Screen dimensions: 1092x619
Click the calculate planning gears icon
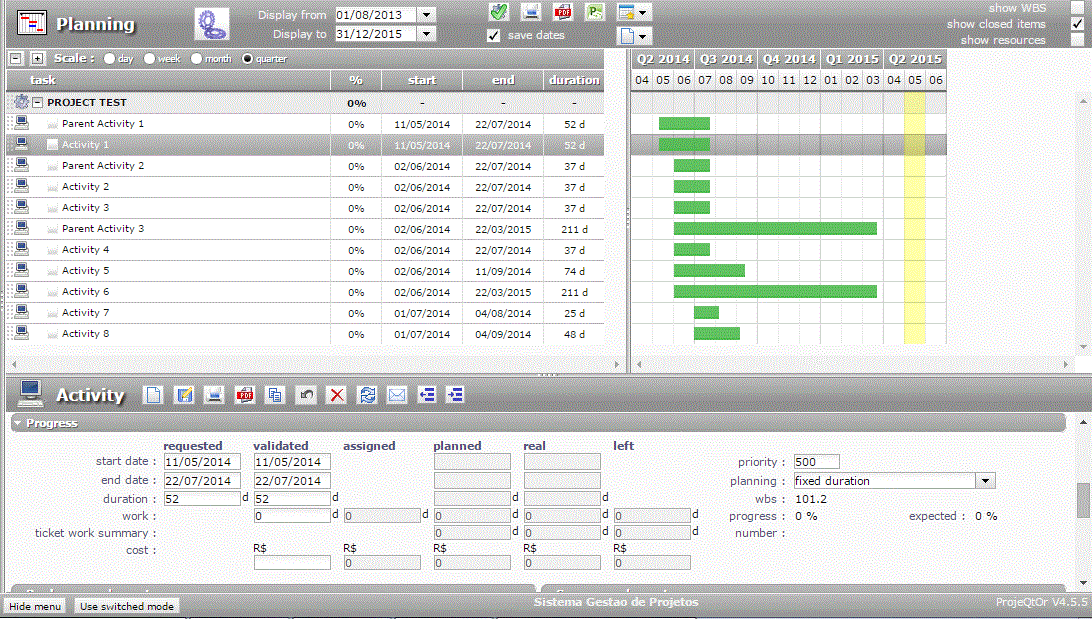click(x=211, y=23)
